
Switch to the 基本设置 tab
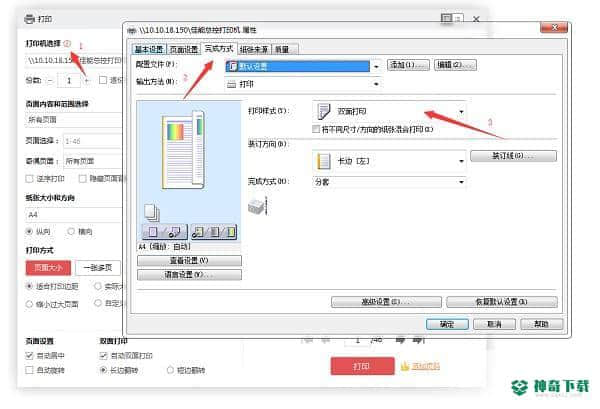pos(149,49)
